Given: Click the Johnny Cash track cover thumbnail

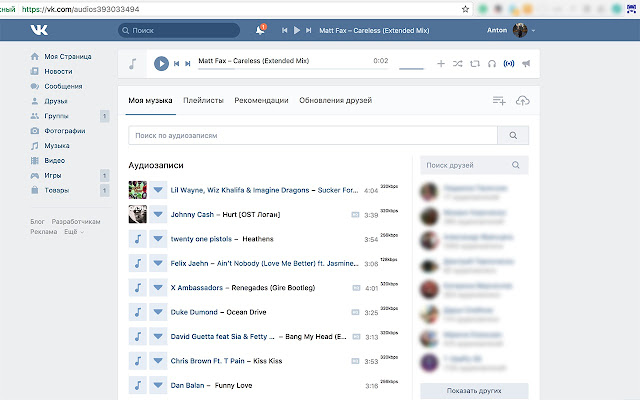Looking at the screenshot, I should tap(138, 214).
